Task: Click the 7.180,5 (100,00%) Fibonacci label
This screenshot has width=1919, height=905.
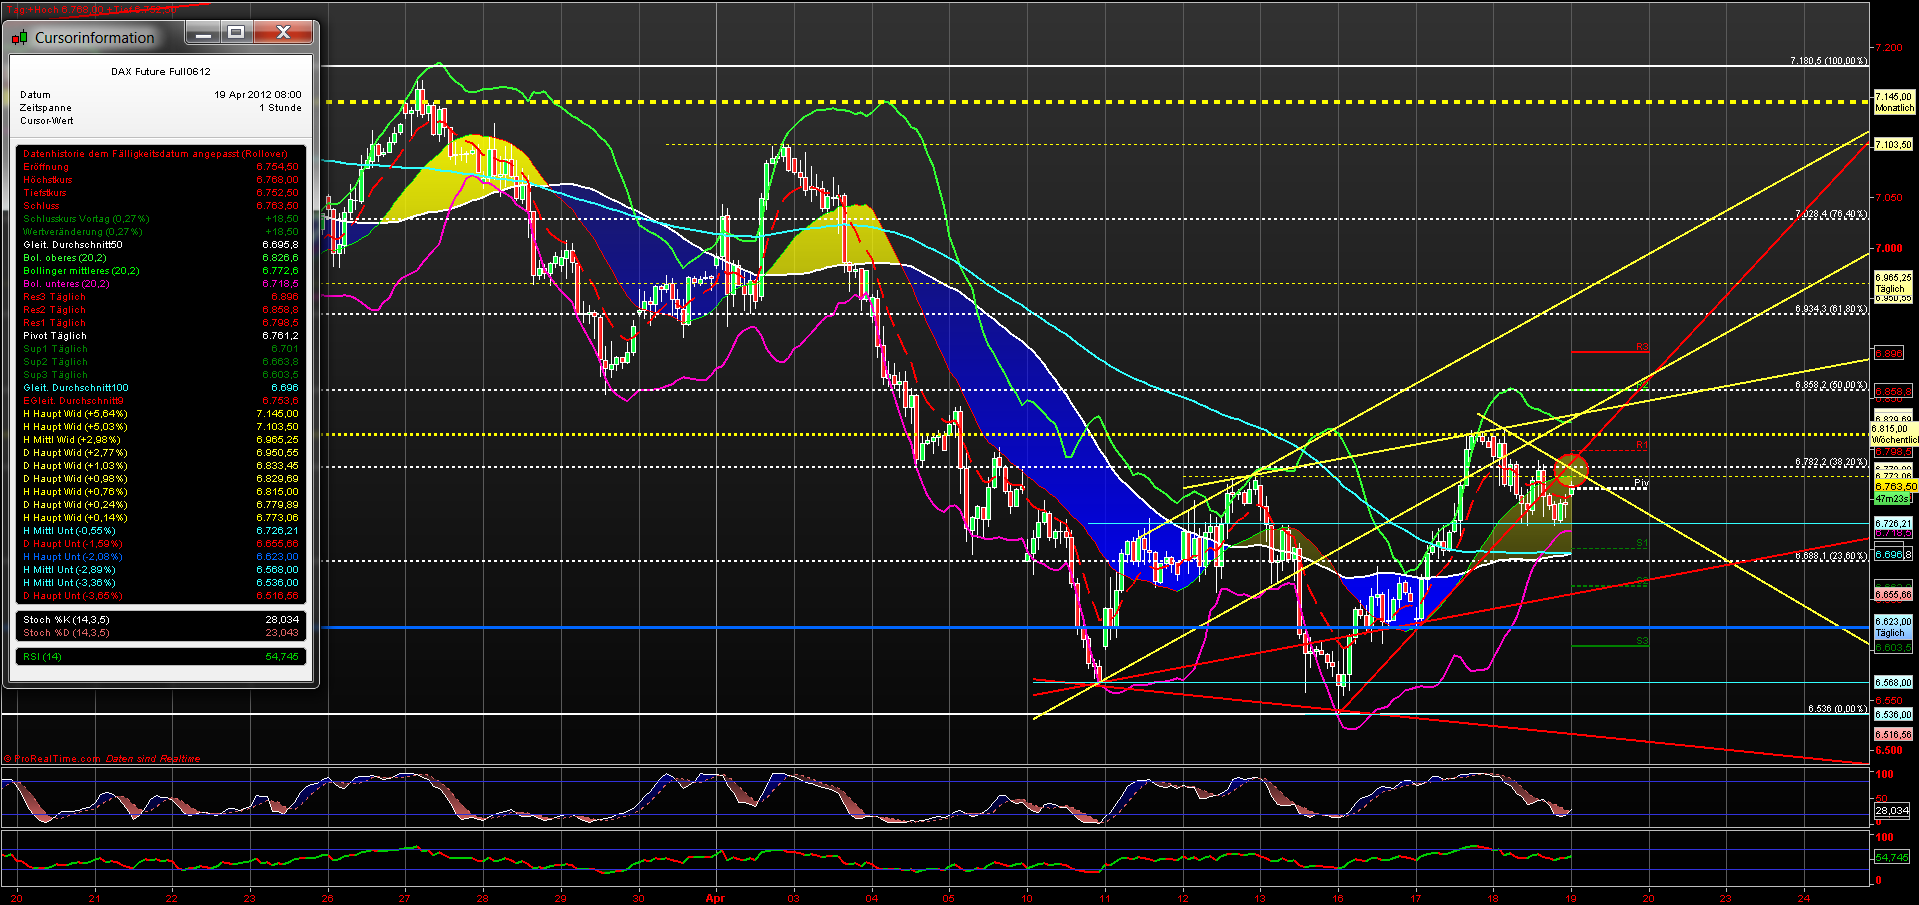Action: tap(1828, 61)
